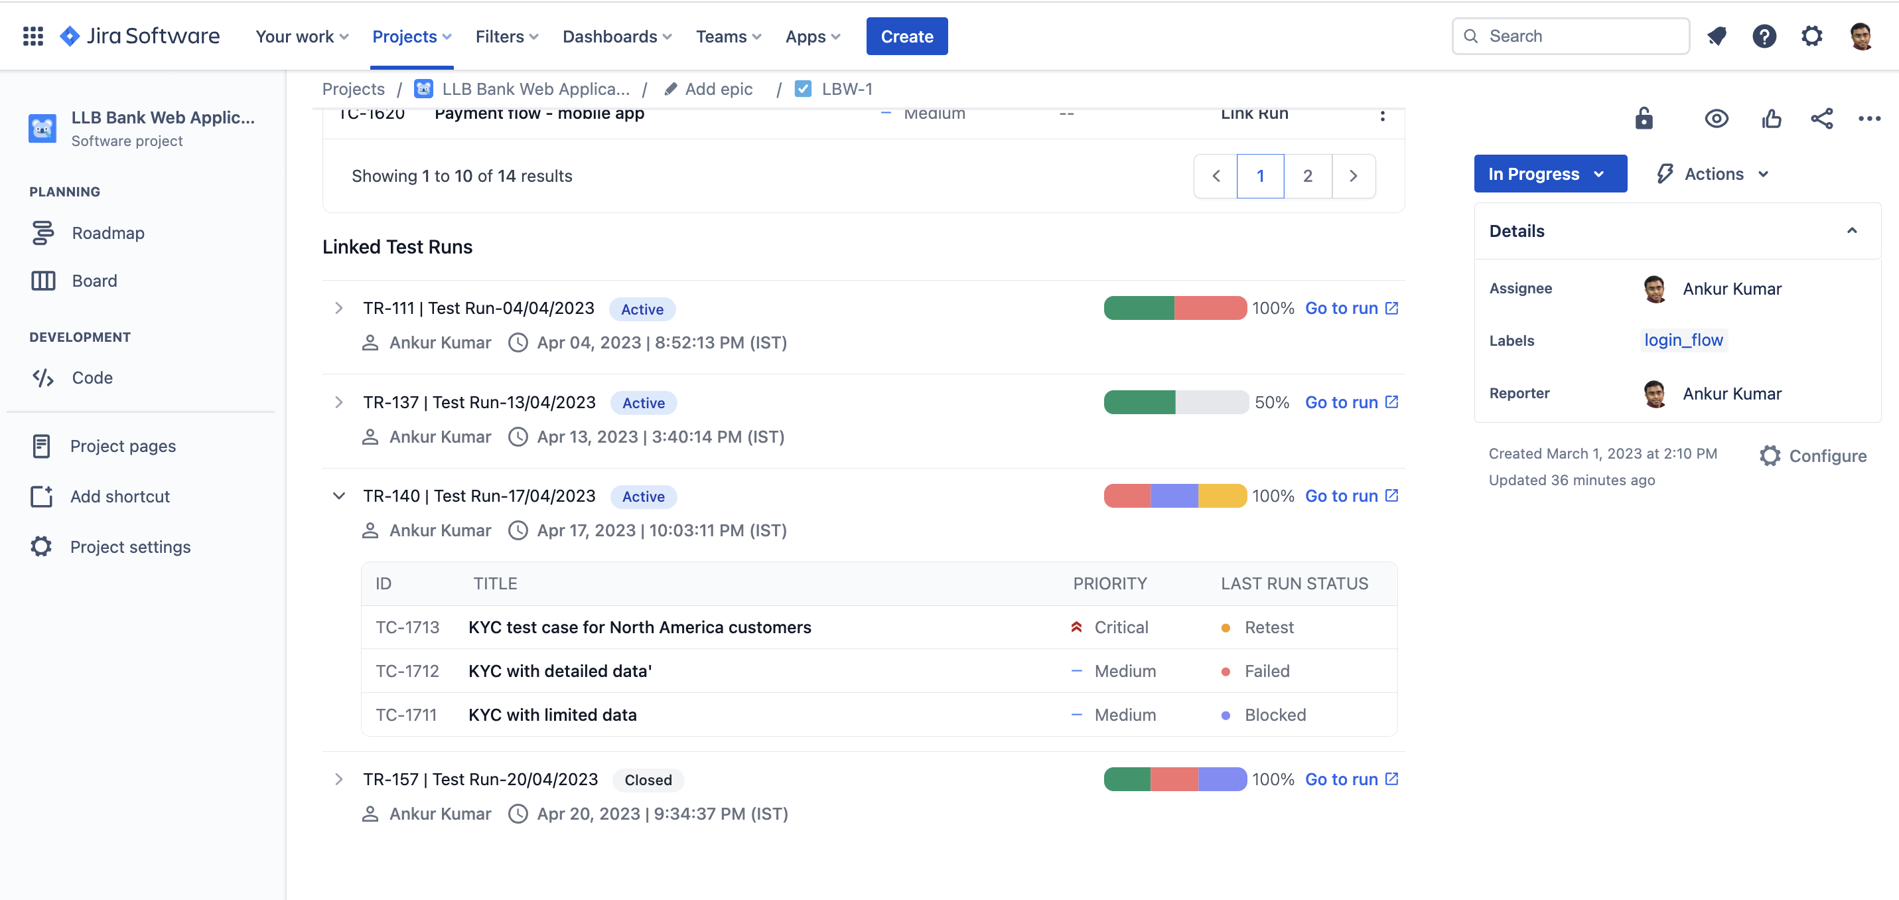The height and width of the screenshot is (900, 1899).
Task: Click the lock restrictions icon
Action: pos(1644,118)
